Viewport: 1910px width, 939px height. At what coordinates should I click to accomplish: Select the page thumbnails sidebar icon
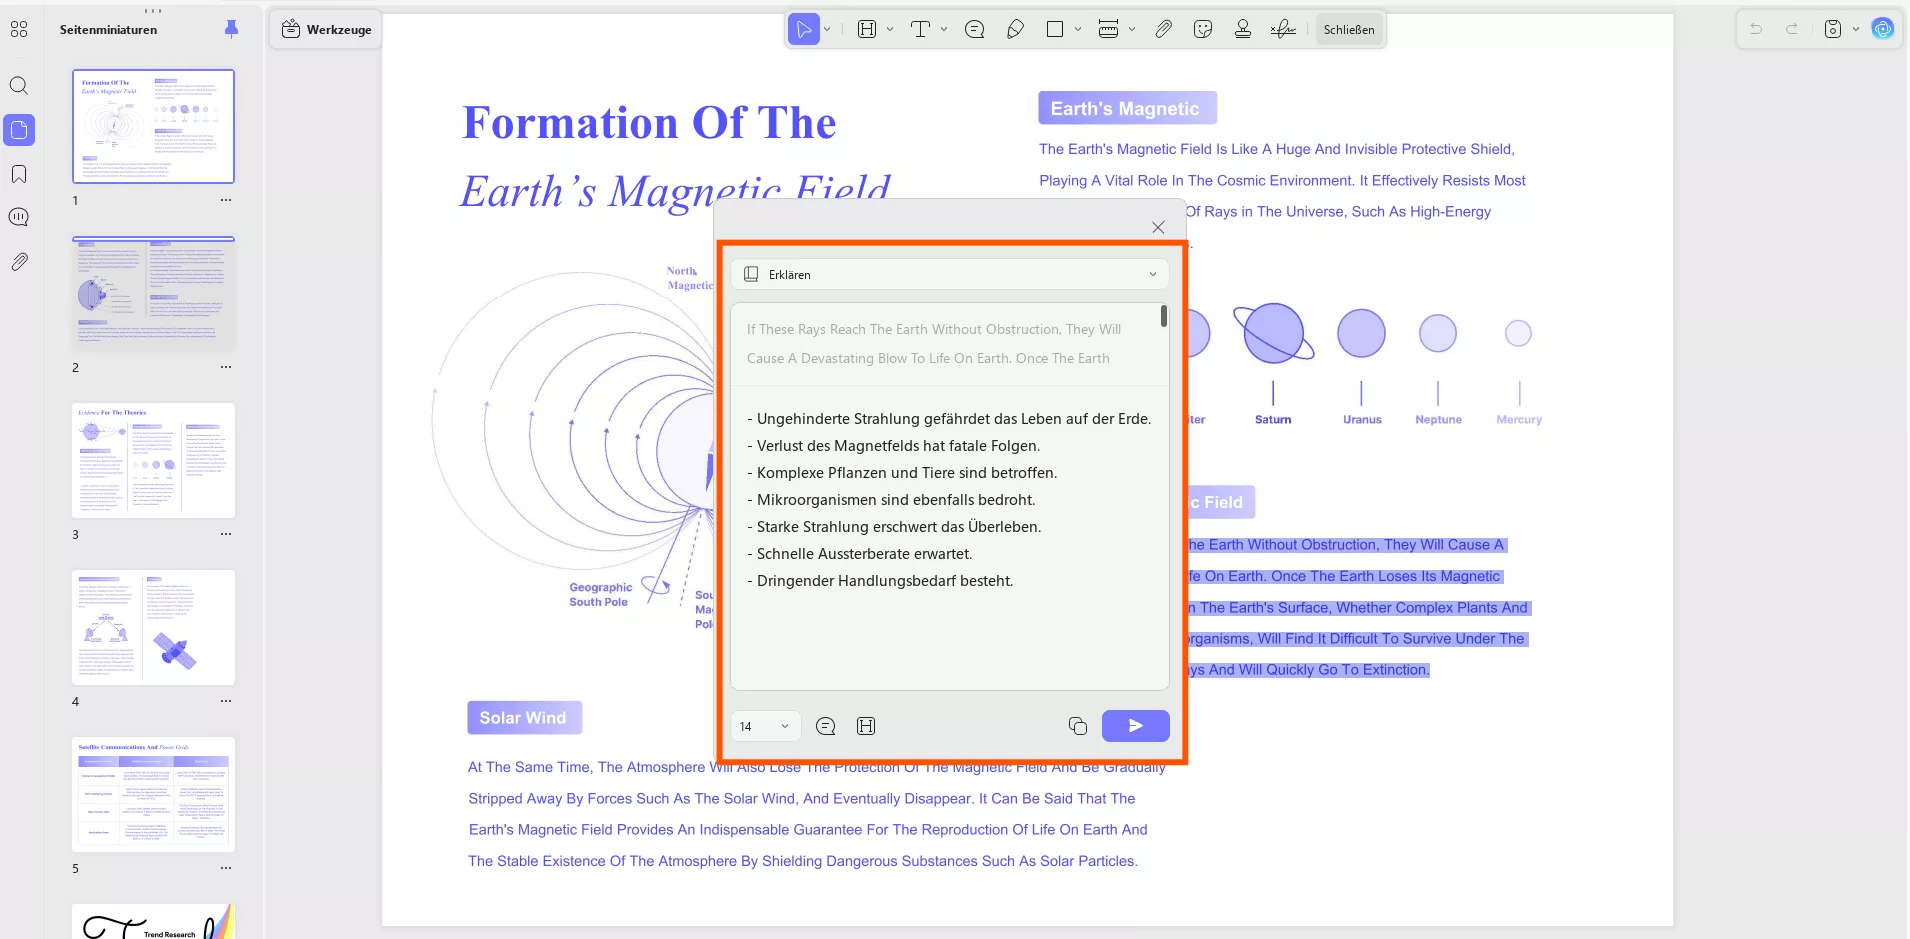[19, 130]
